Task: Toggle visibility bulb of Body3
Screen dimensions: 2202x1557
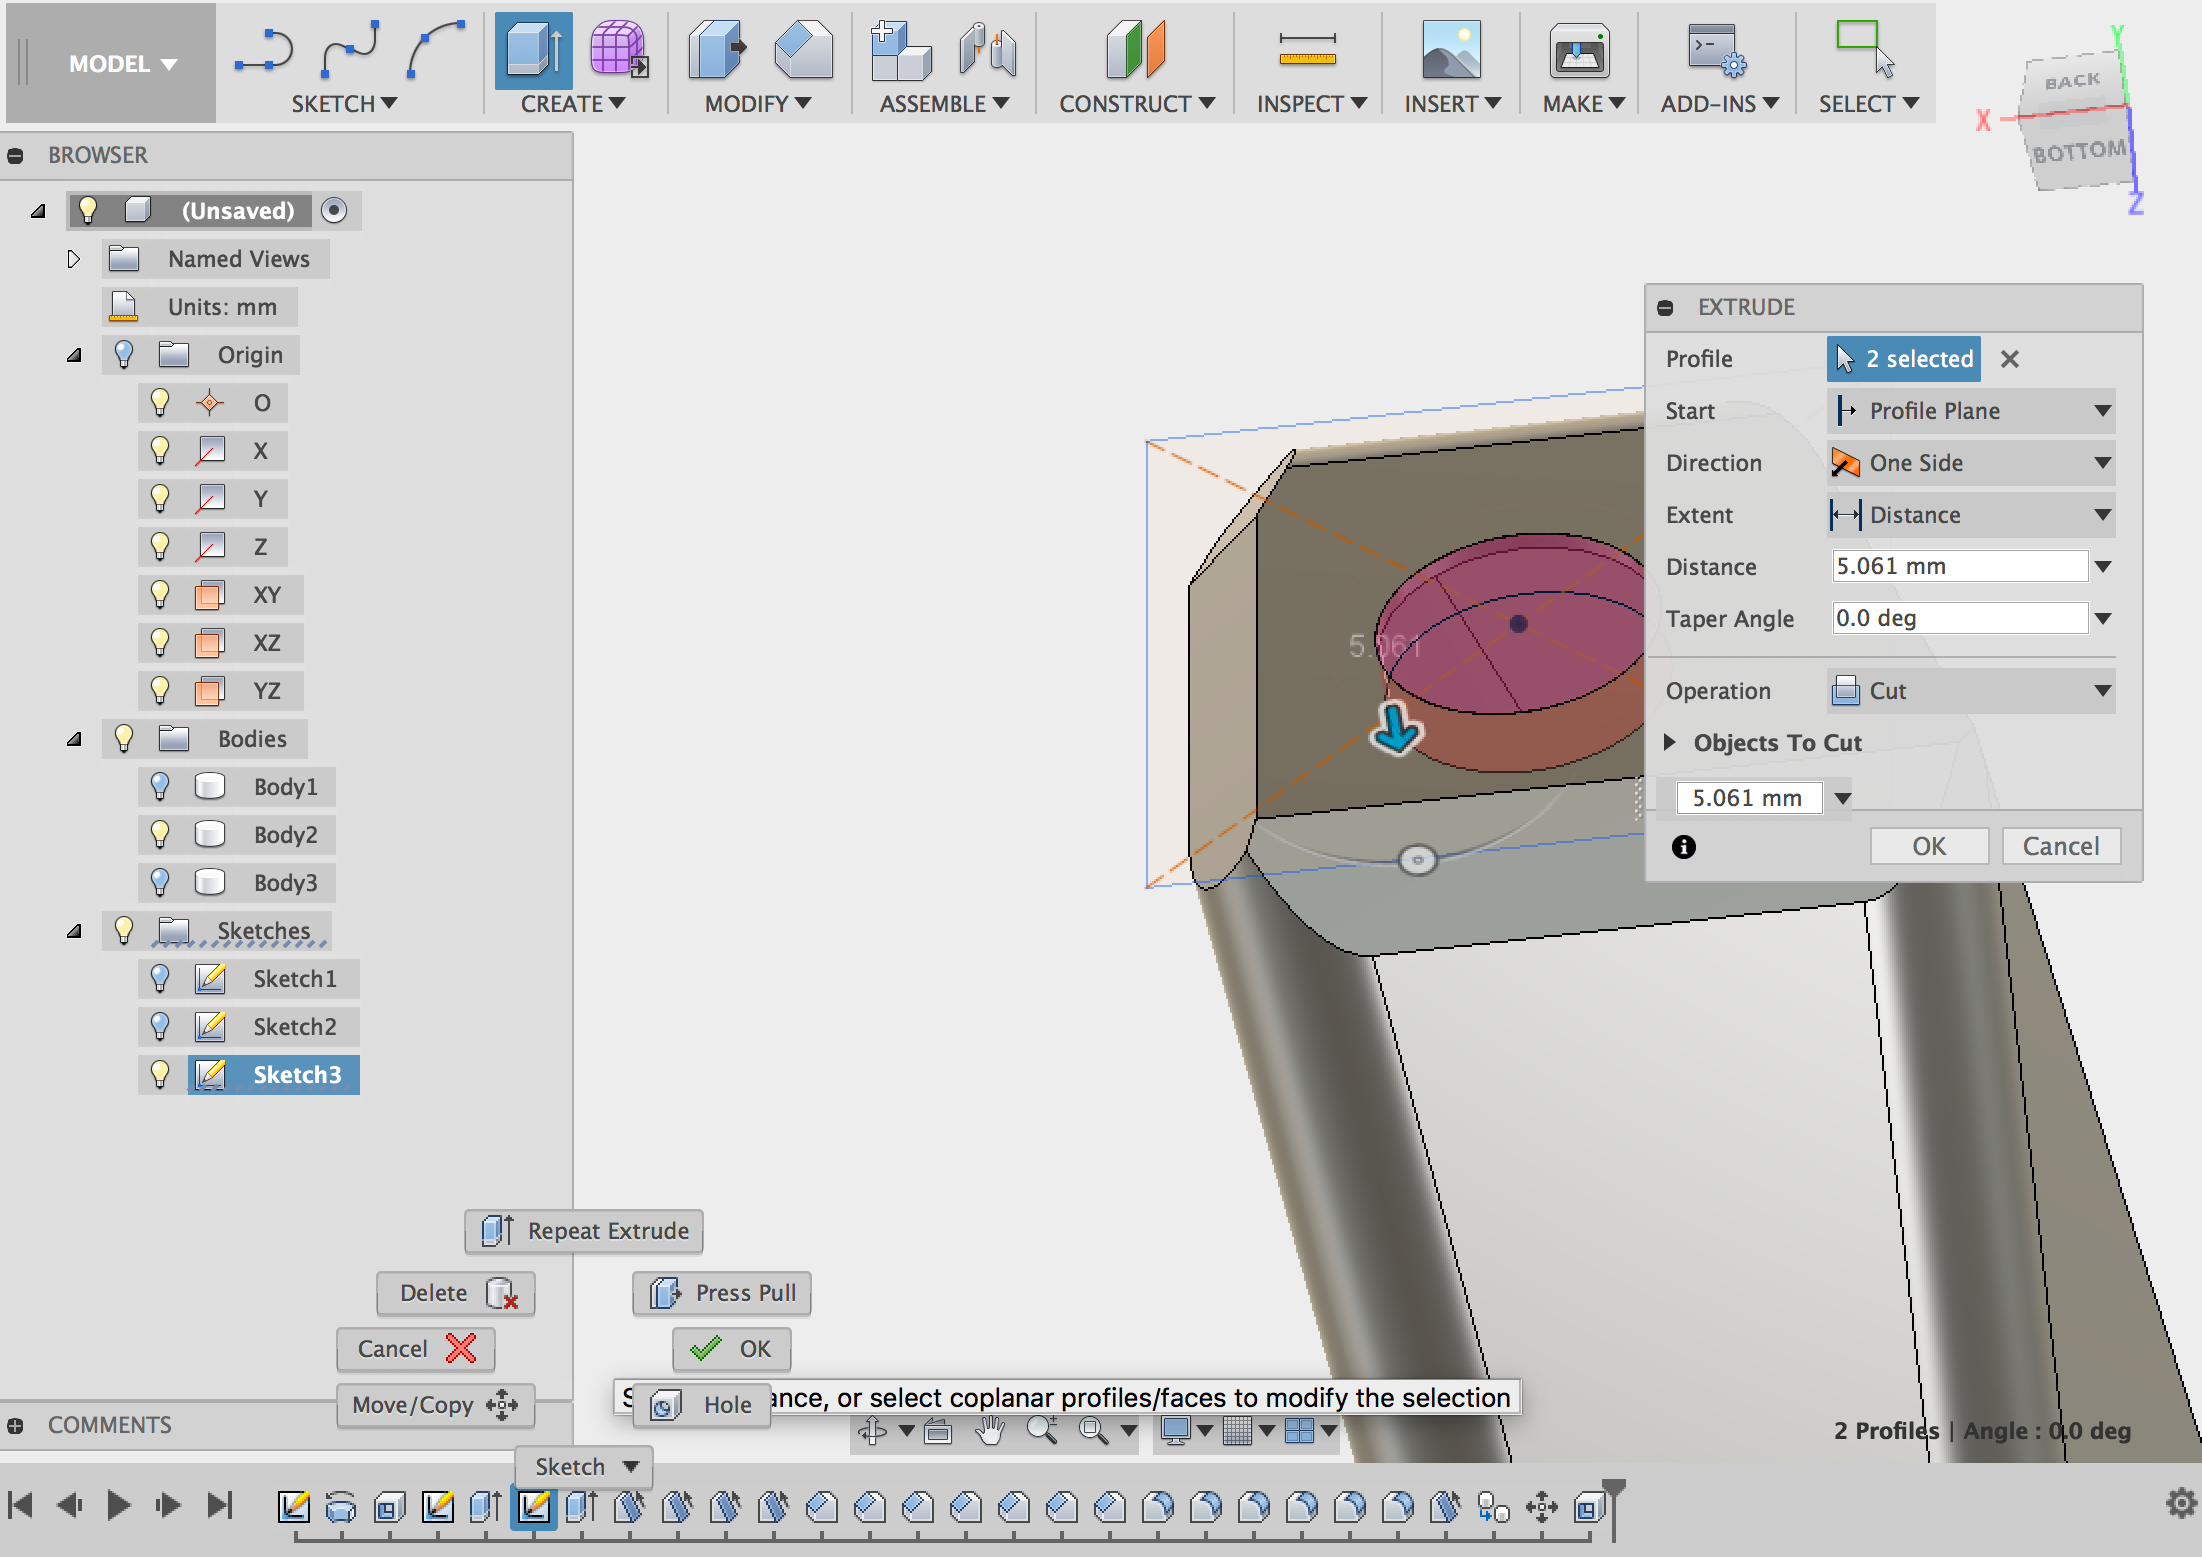Action: tap(160, 882)
